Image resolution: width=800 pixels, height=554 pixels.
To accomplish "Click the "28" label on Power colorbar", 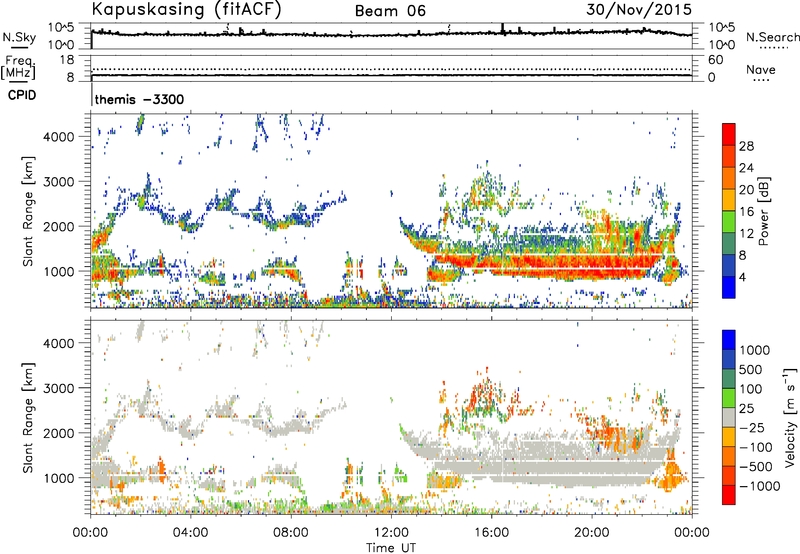I will 746,146.
